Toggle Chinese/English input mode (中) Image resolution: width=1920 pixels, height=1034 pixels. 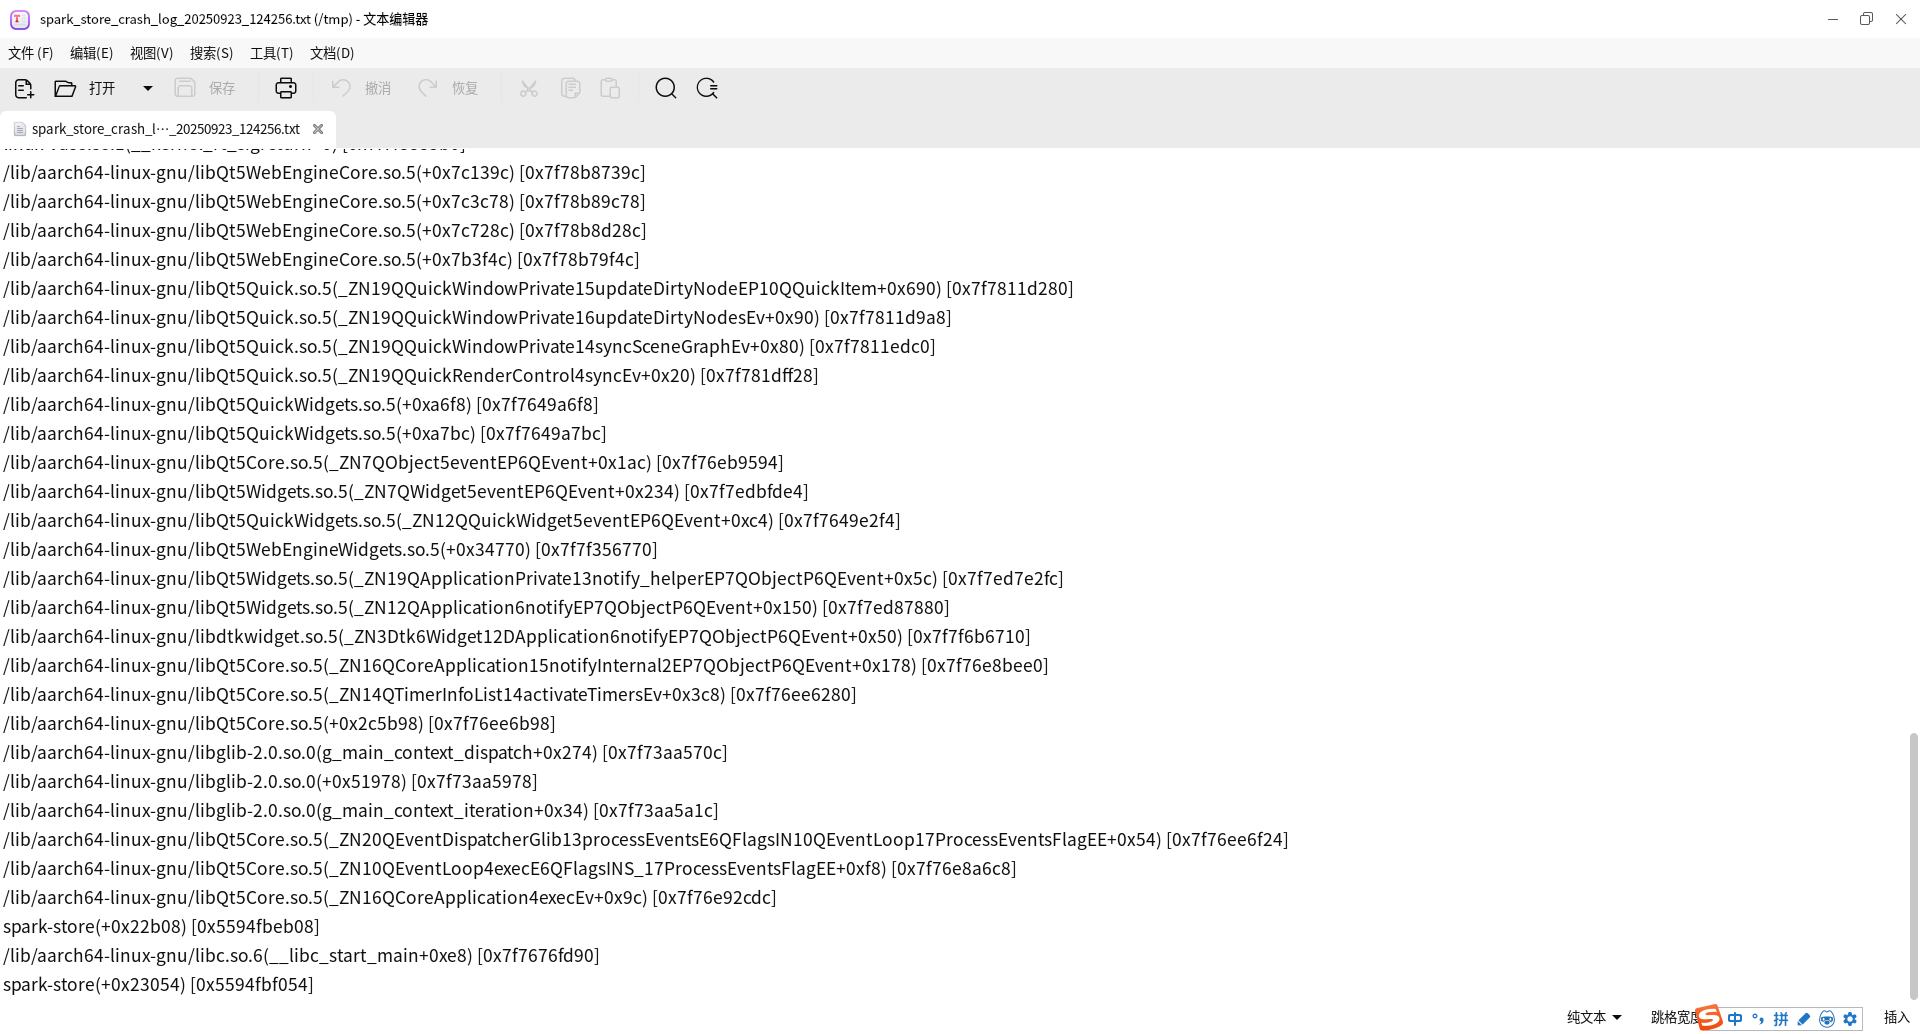point(1735,1019)
